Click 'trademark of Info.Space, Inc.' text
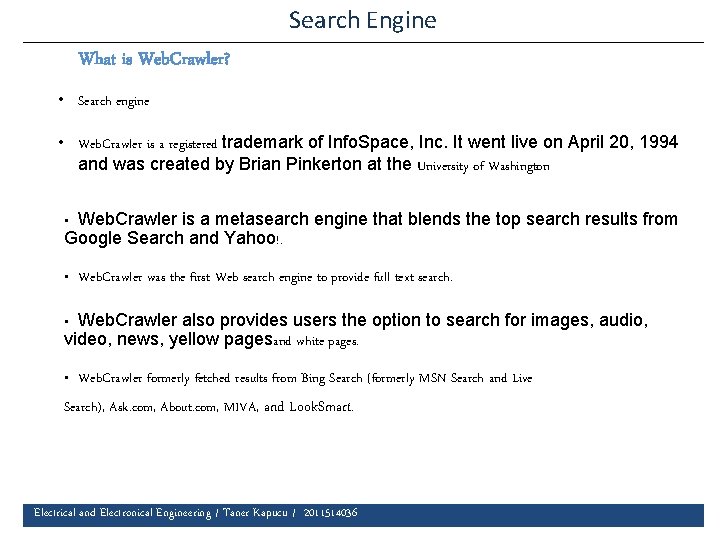 point(332,142)
